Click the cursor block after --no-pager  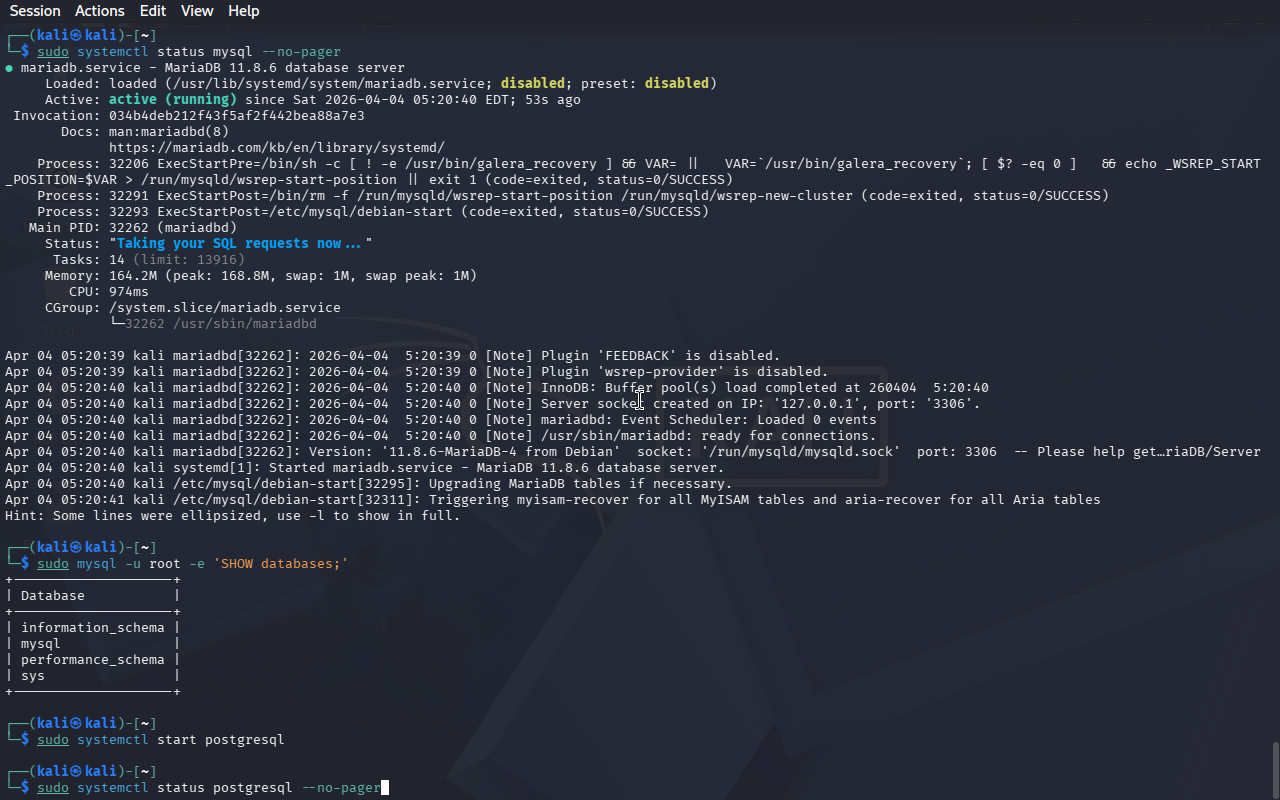click(385, 788)
